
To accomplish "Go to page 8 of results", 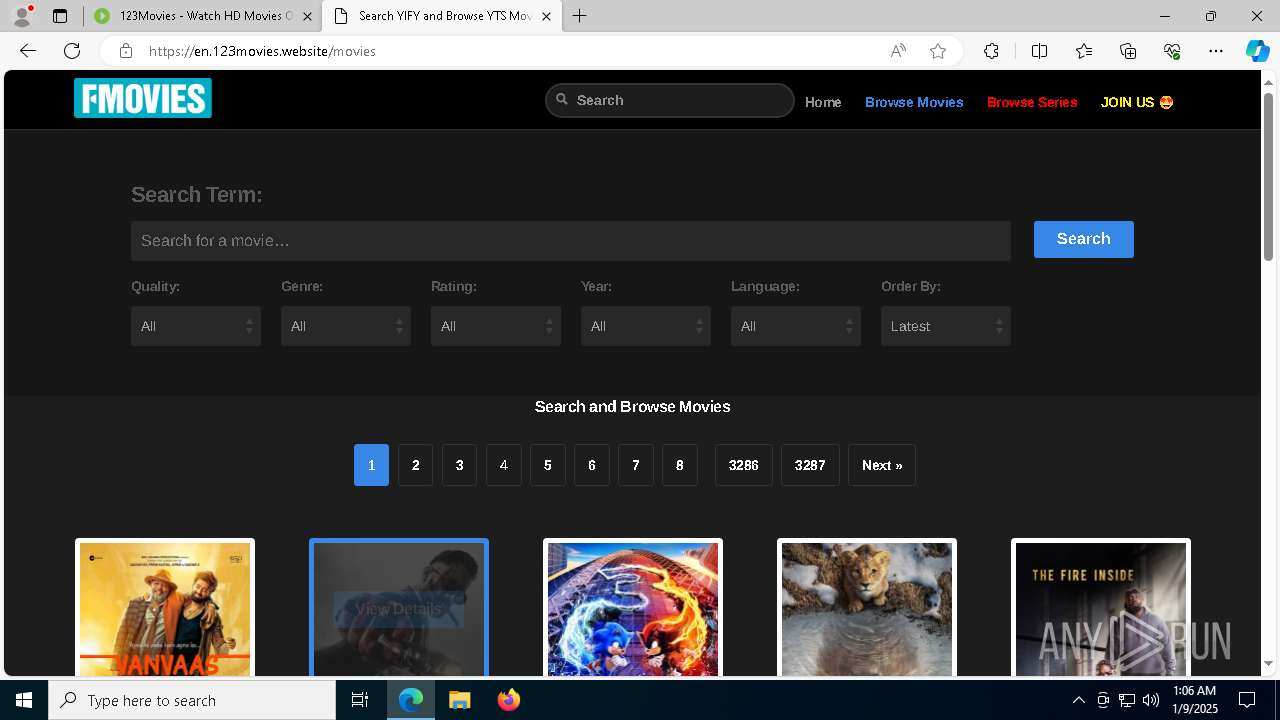I will coord(679,465).
